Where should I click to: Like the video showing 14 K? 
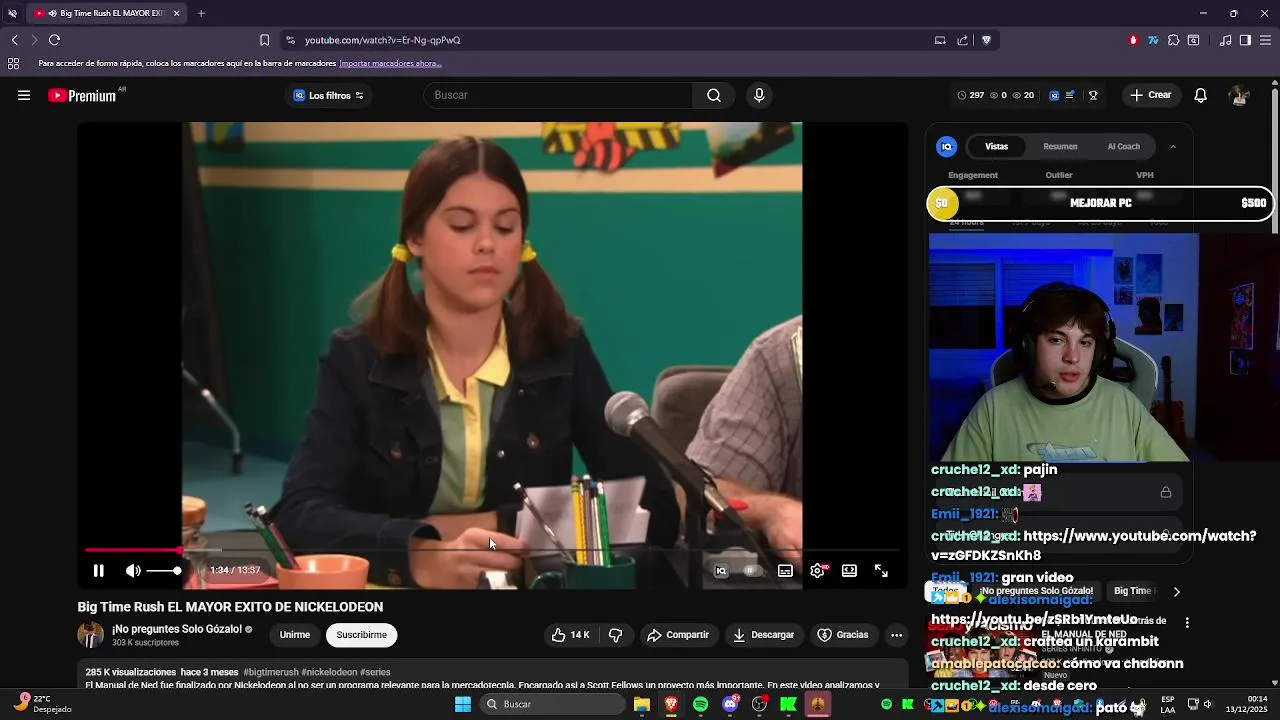pos(571,635)
